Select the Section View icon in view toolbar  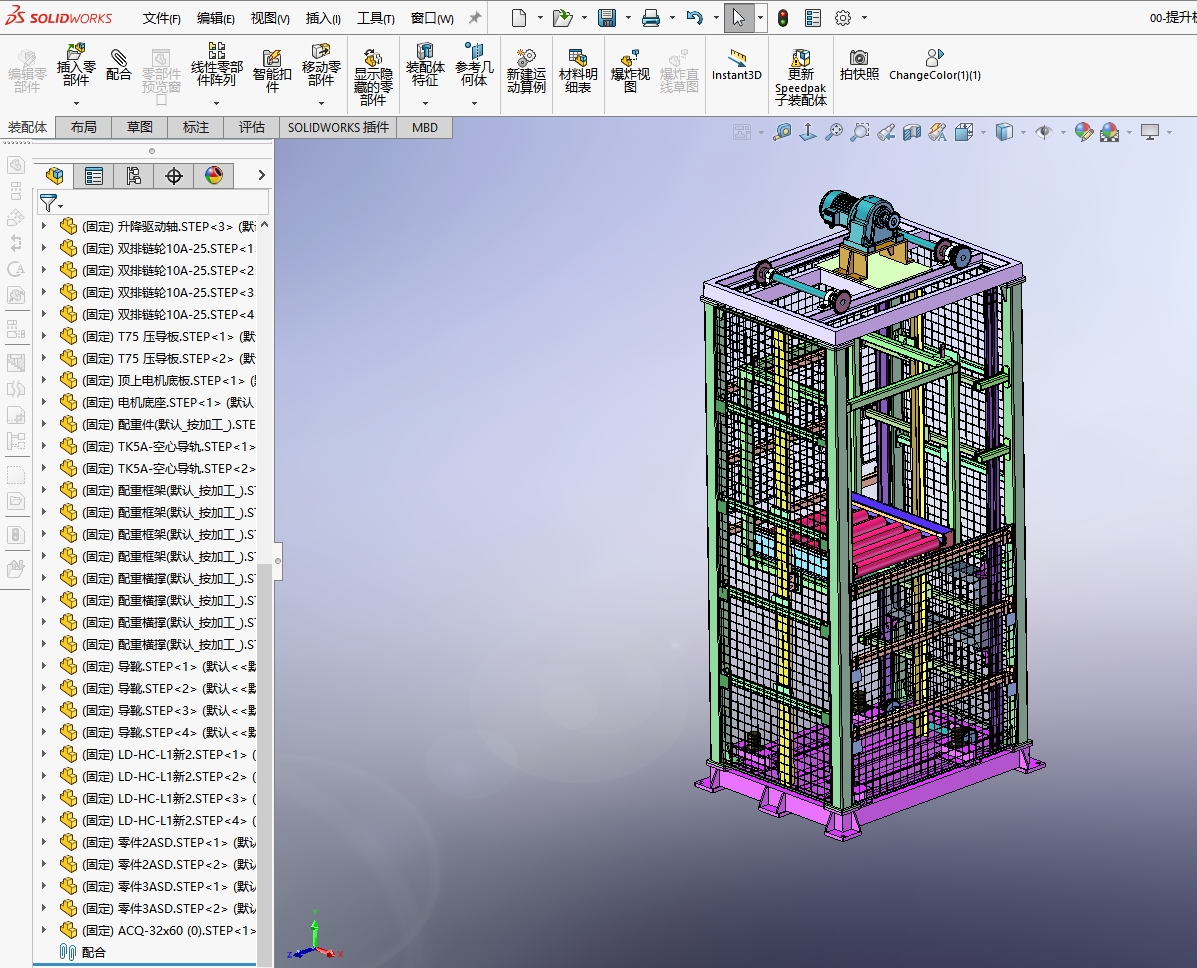point(912,132)
